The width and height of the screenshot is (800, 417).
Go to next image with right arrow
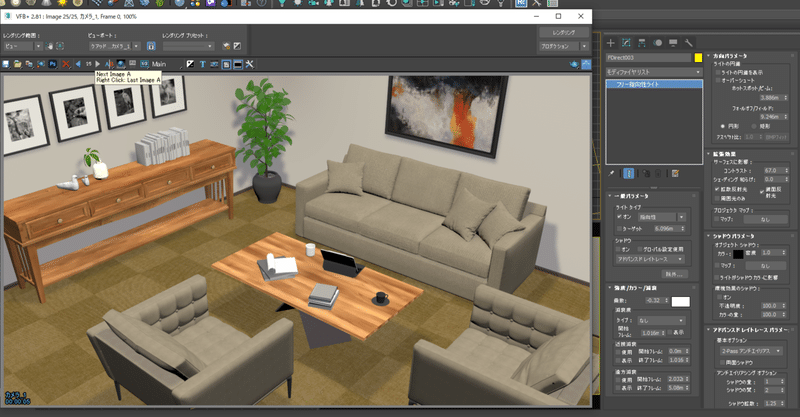coord(97,64)
